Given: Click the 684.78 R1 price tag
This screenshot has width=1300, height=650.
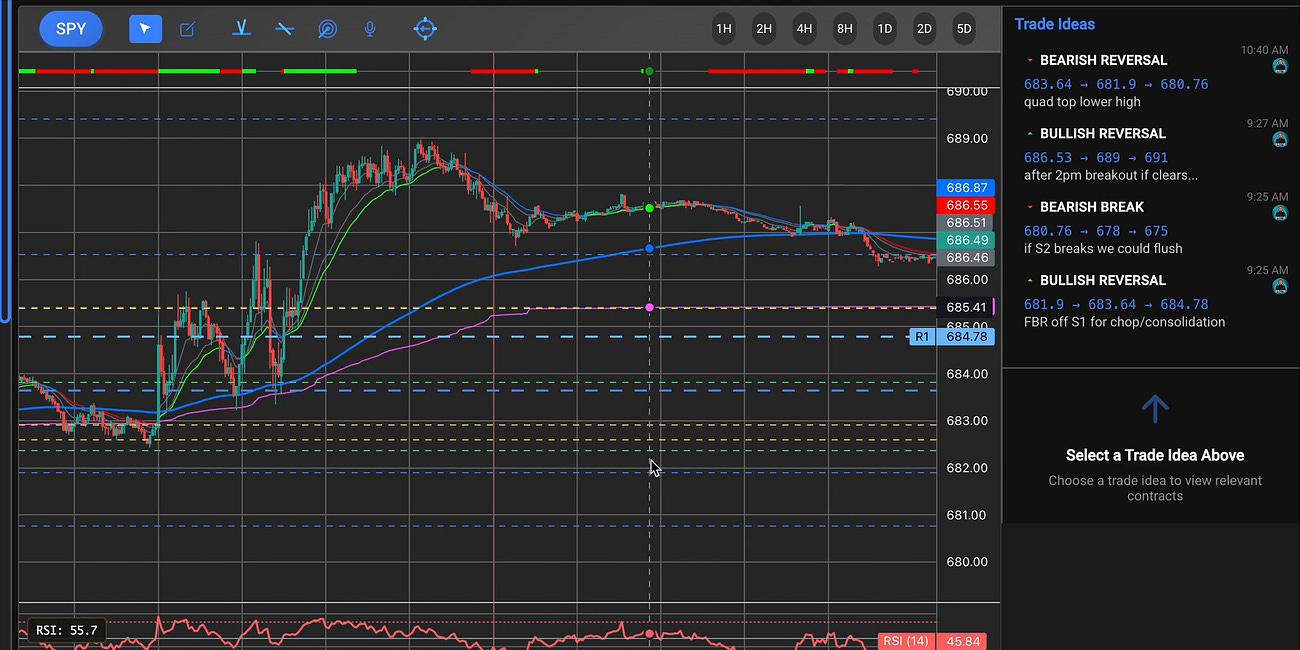Looking at the screenshot, I should (967, 337).
